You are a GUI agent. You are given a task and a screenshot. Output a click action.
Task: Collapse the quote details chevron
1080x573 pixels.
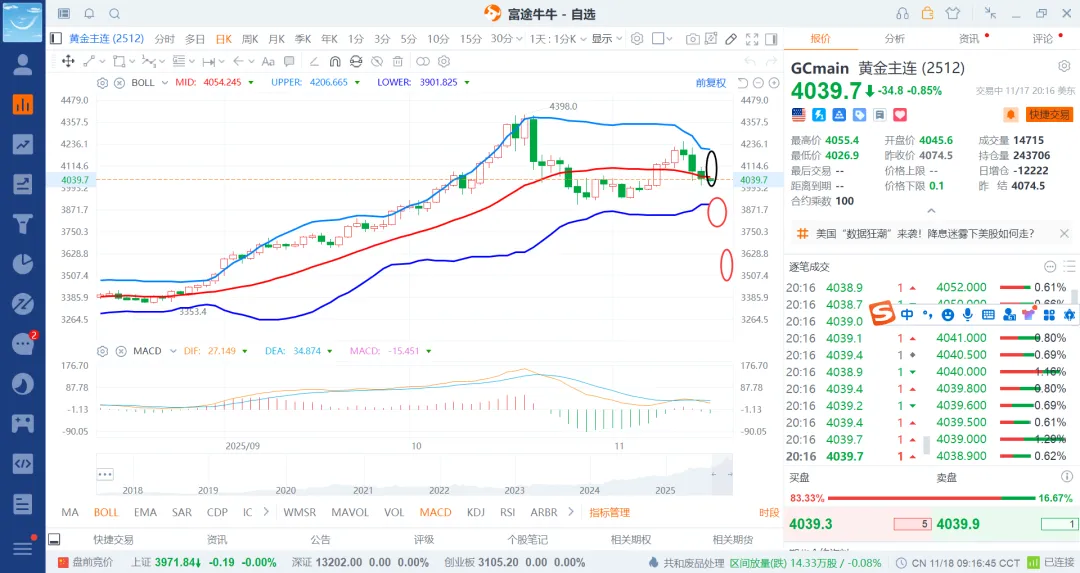(x=931, y=211)
